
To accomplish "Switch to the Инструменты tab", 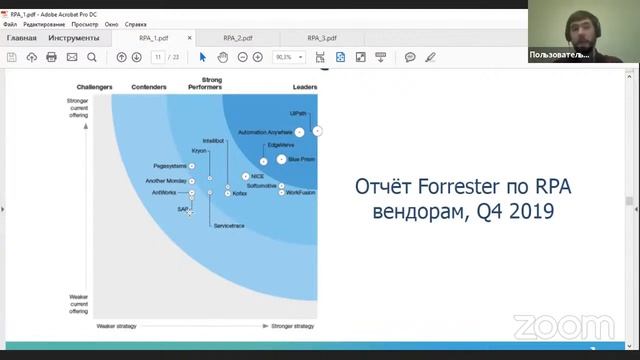I will pyautogui.click(x=74, y=38).
